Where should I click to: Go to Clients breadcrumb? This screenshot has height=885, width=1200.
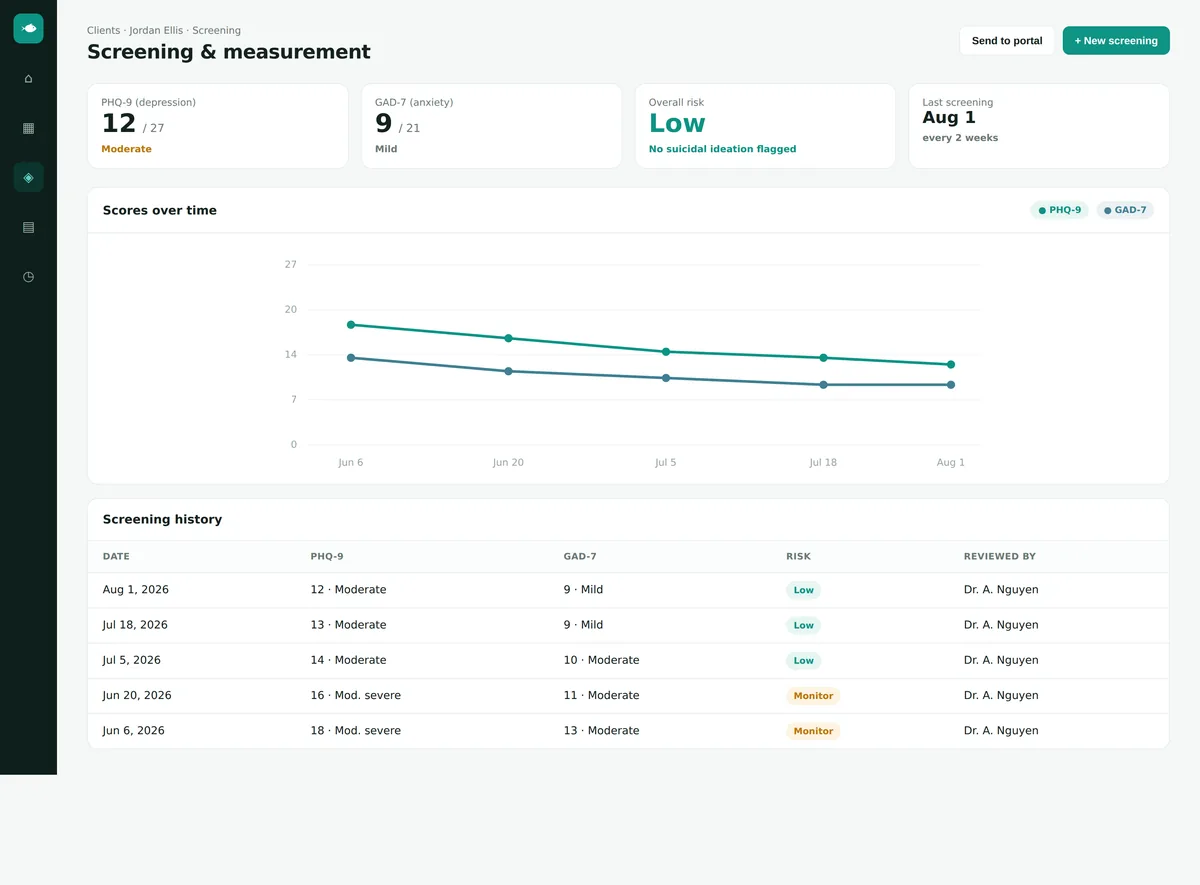click(103, 31)
